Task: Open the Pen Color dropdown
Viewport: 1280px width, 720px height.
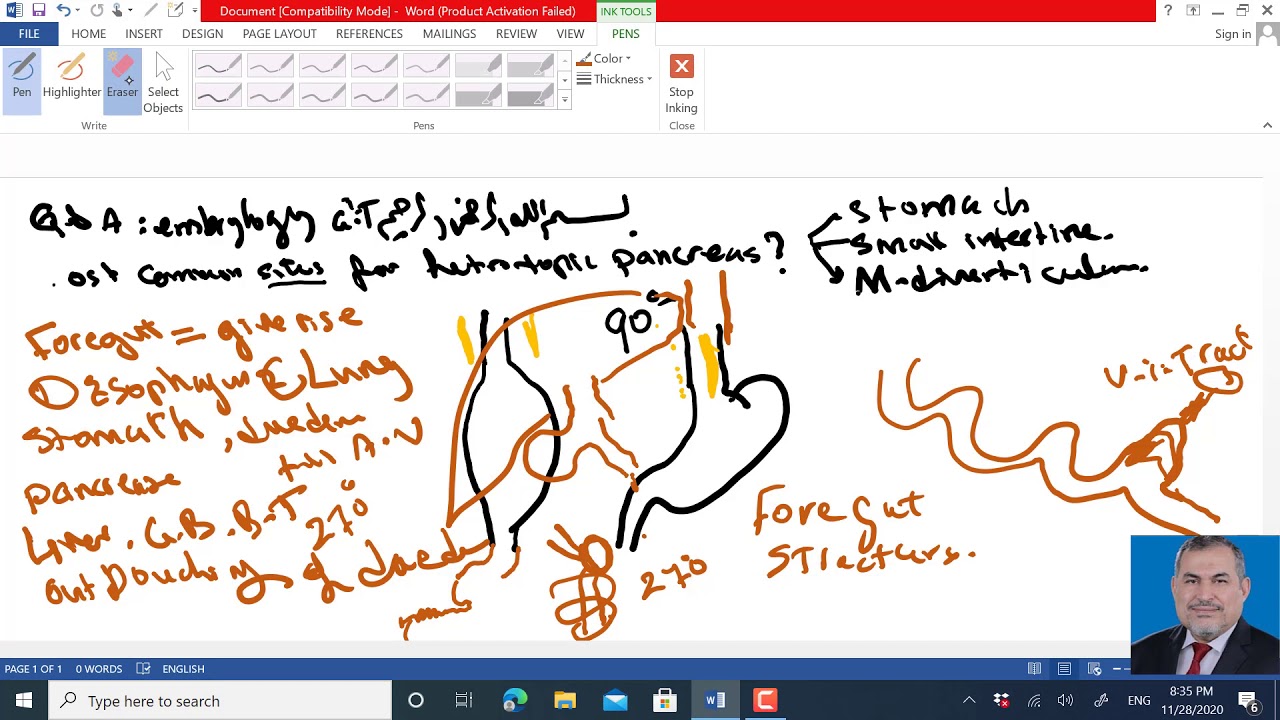Action: 604,59
